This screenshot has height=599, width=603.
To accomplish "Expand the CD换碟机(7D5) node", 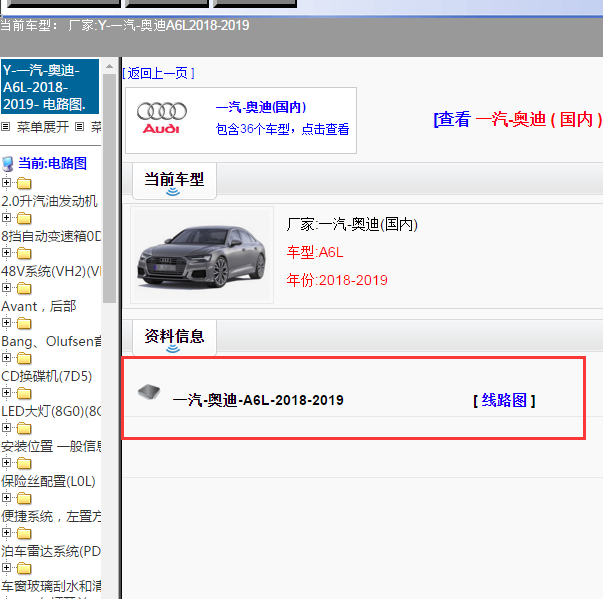I will click(x=6, y=358).
